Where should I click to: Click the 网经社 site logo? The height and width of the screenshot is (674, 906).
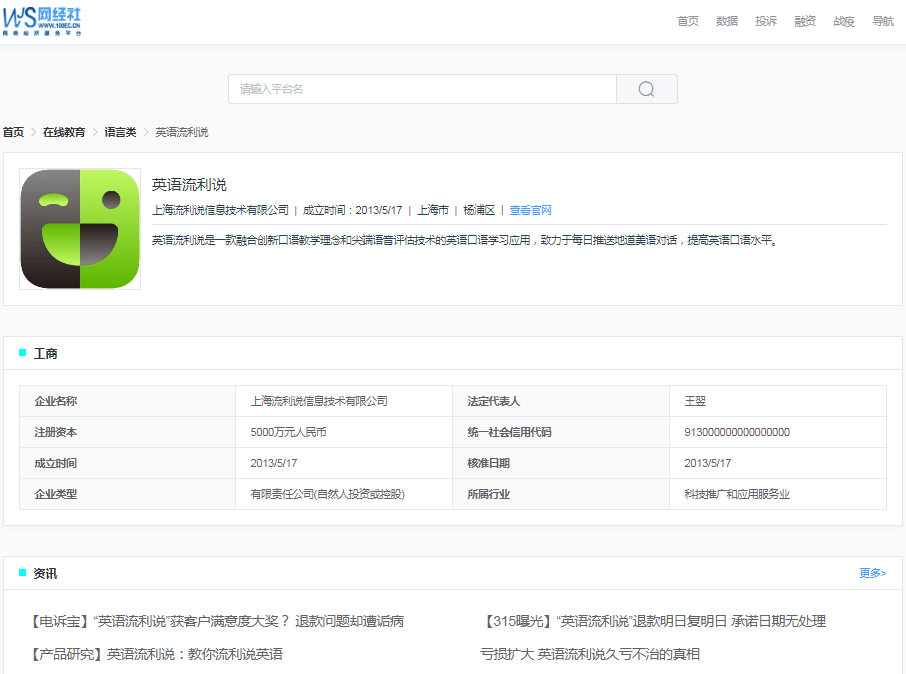pos(42,21)
